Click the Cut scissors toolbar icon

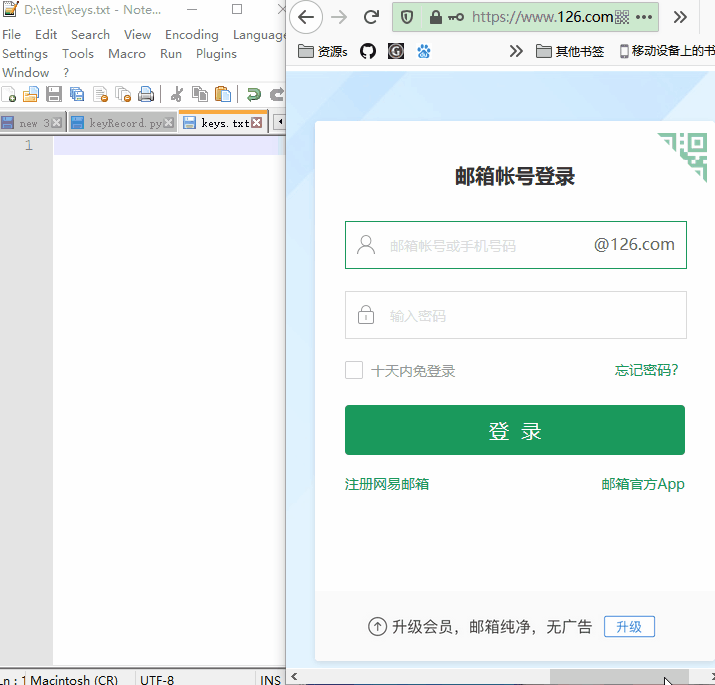pos(176,94)
